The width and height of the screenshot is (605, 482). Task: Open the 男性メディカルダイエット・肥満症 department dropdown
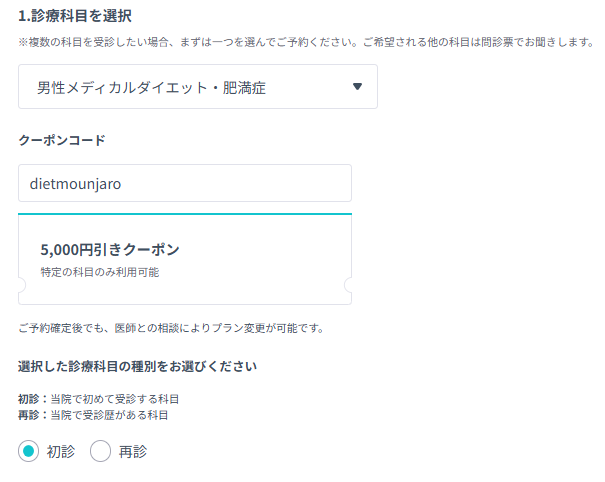click(198, 86)
